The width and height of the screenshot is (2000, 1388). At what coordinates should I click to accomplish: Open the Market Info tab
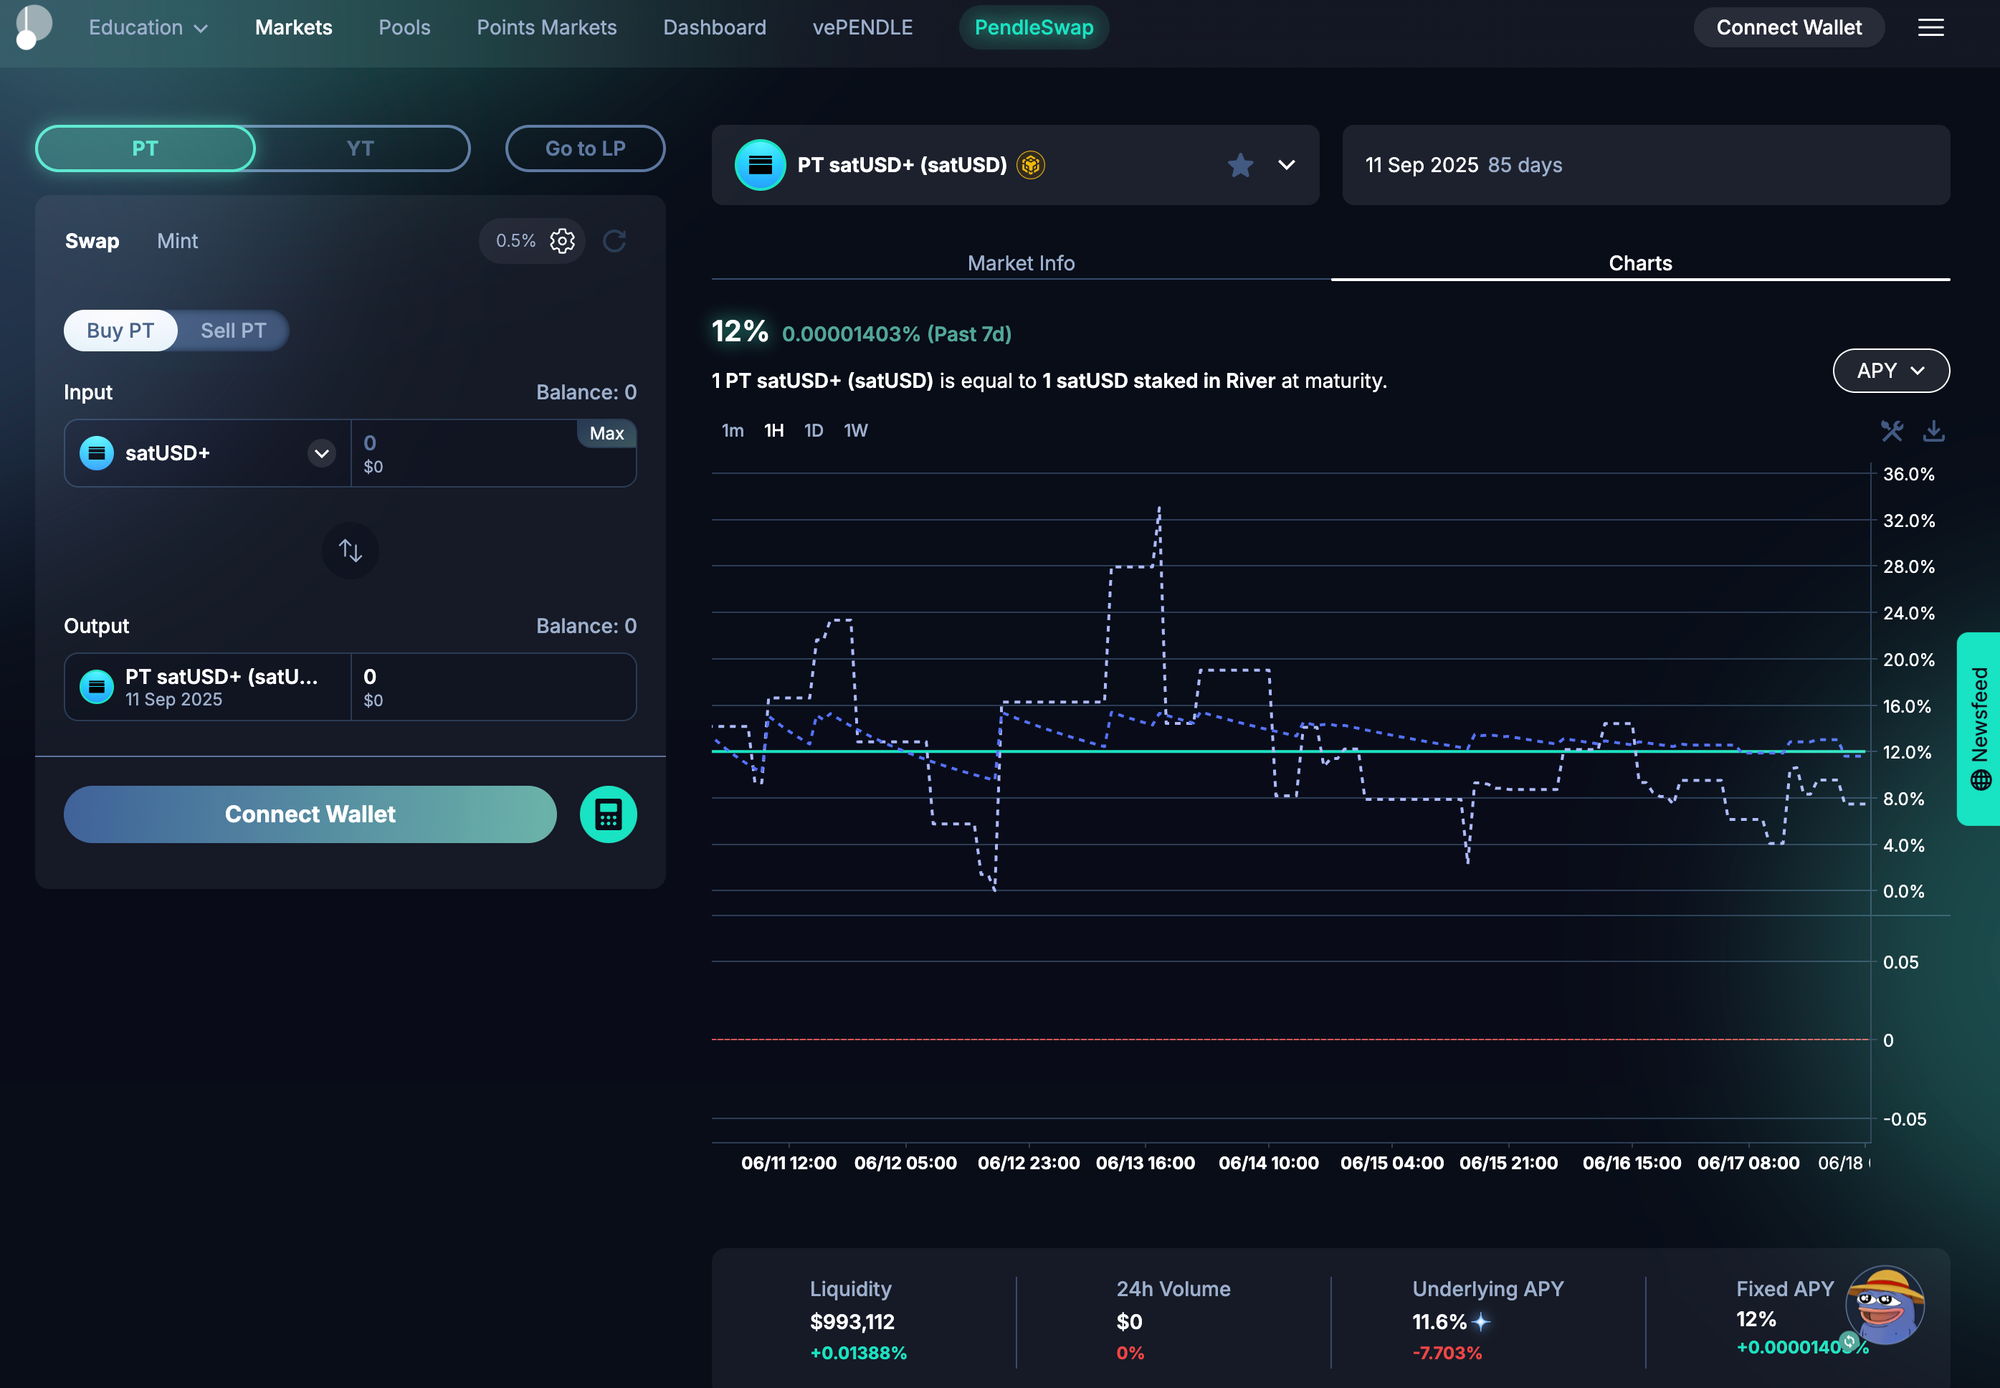tap(1021, 263)
